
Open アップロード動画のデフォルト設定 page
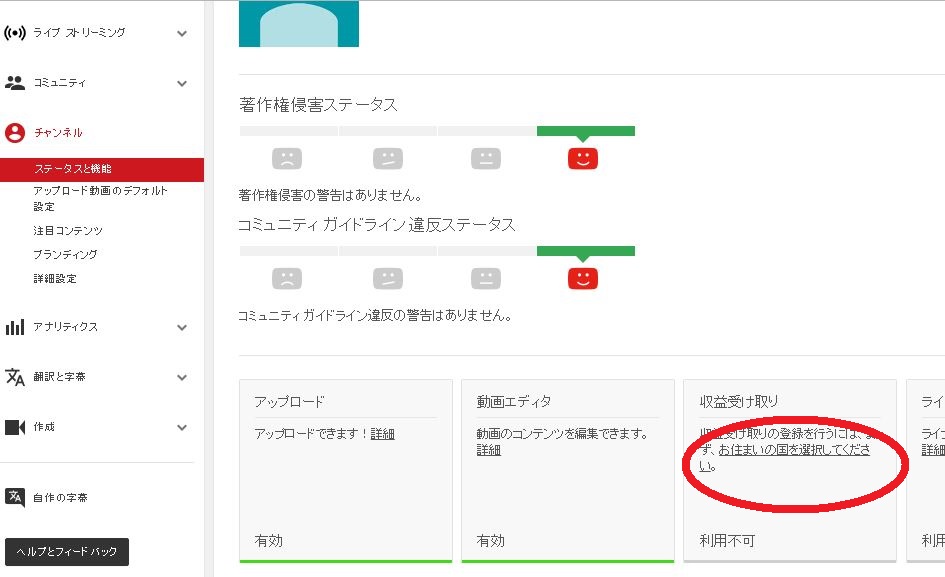tap(100, 198)
